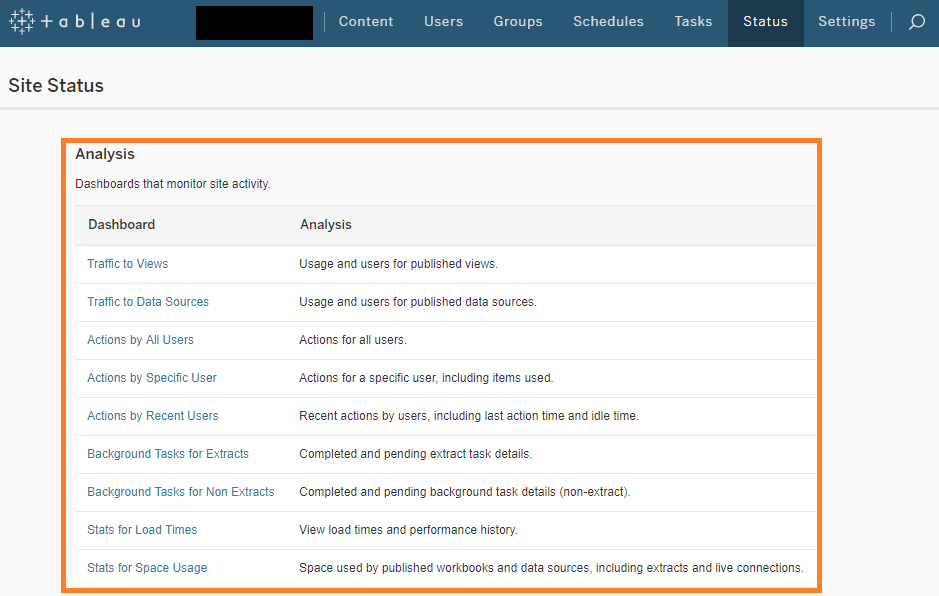Open Actions by Specific User link
Viewport: 939px width, 596px height.
click(x=152, y=378)
